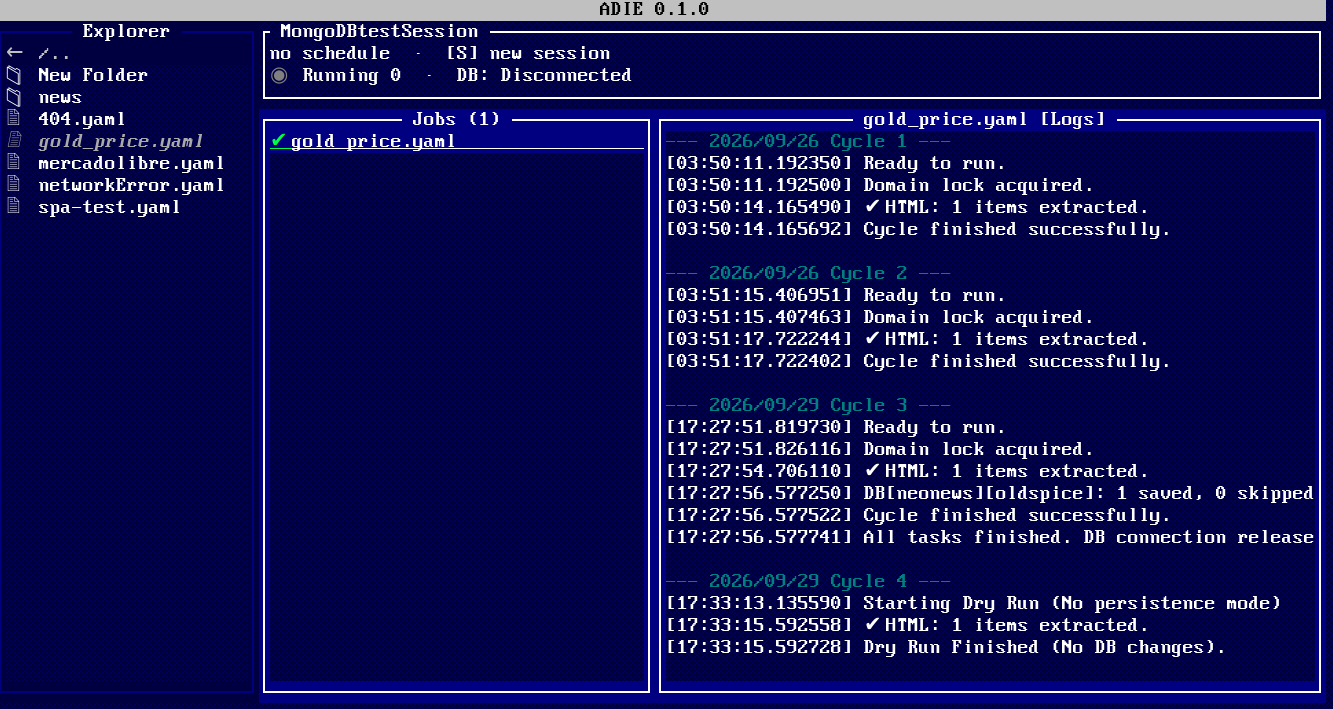This screenshot has width=1333, height=709.
Task: Click the 03:51:15.407463 'Domain lock acquired.' line
Action: pyautogui.click(x=880, y=317)
